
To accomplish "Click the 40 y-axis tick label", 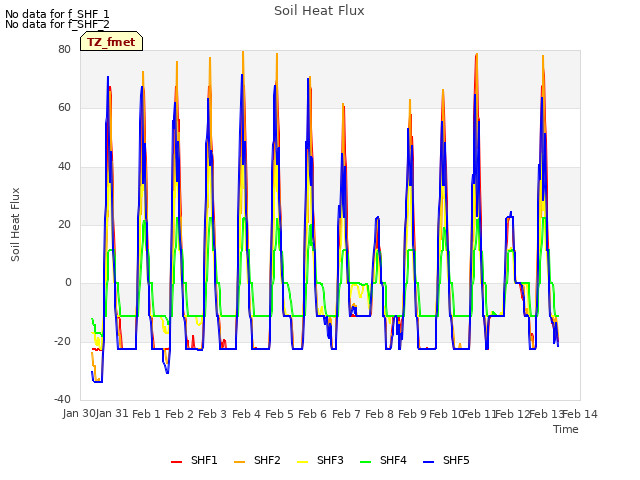I will pos(64,166).
